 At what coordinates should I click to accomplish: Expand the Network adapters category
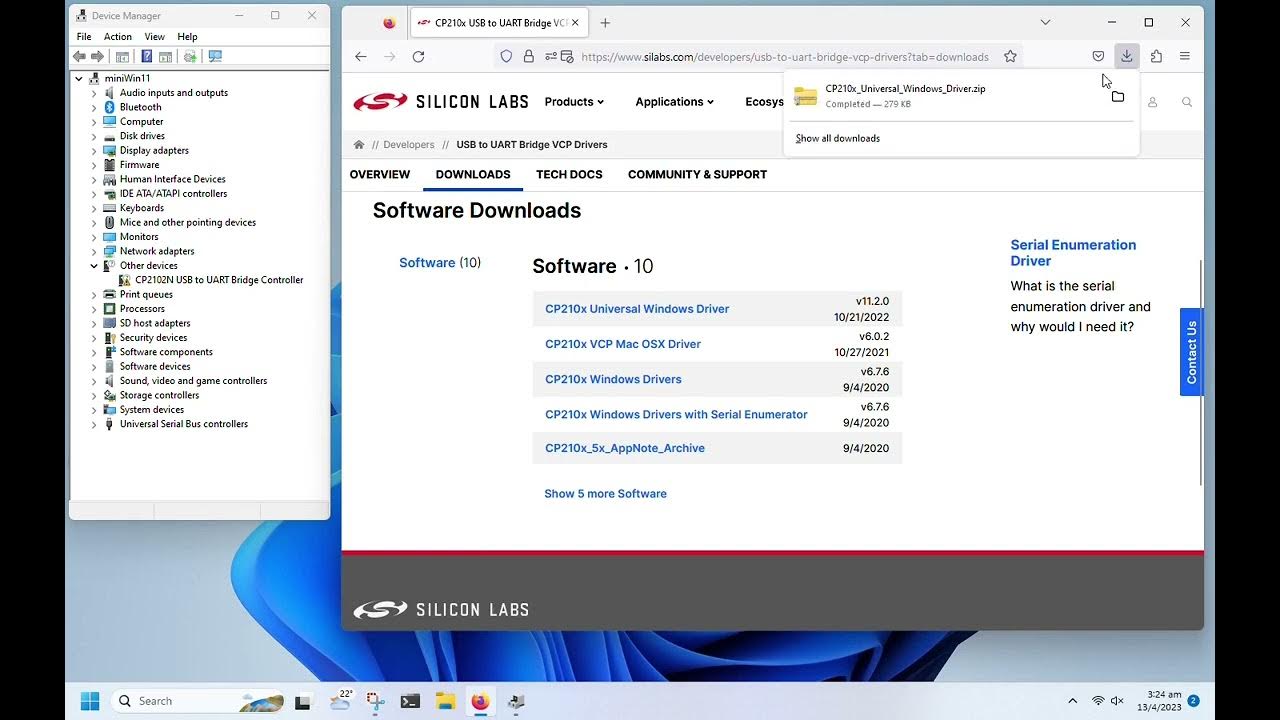coord(94,251)
